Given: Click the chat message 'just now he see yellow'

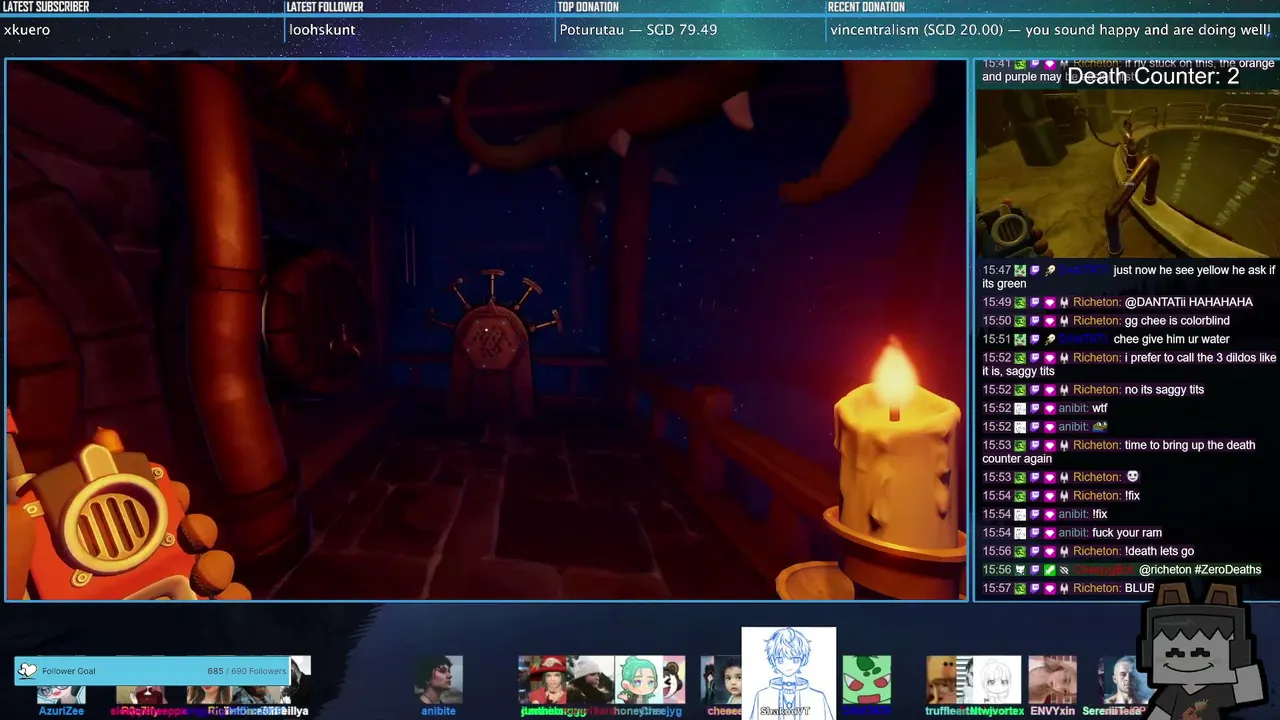Looking at the screenshot, I should coord(1129,277).
